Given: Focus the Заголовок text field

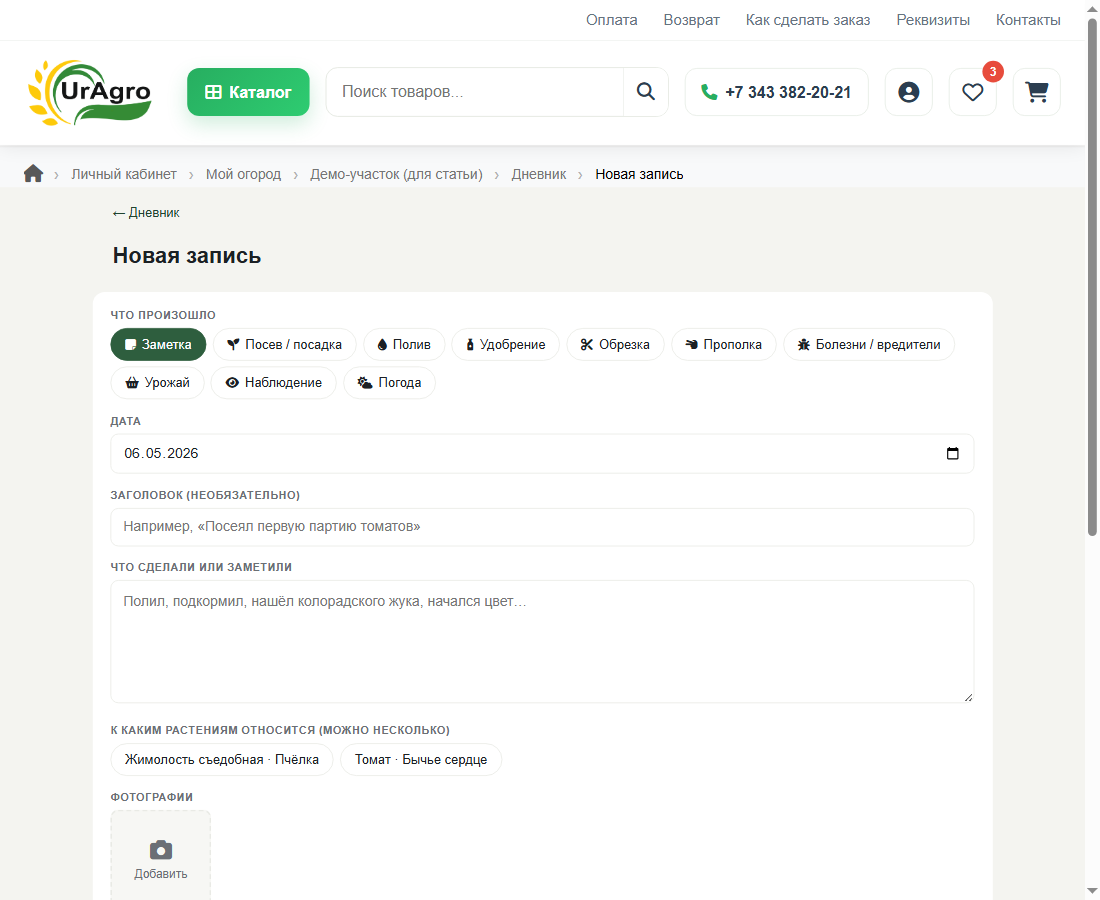Looking at the screenshot, I should point(542,527).
